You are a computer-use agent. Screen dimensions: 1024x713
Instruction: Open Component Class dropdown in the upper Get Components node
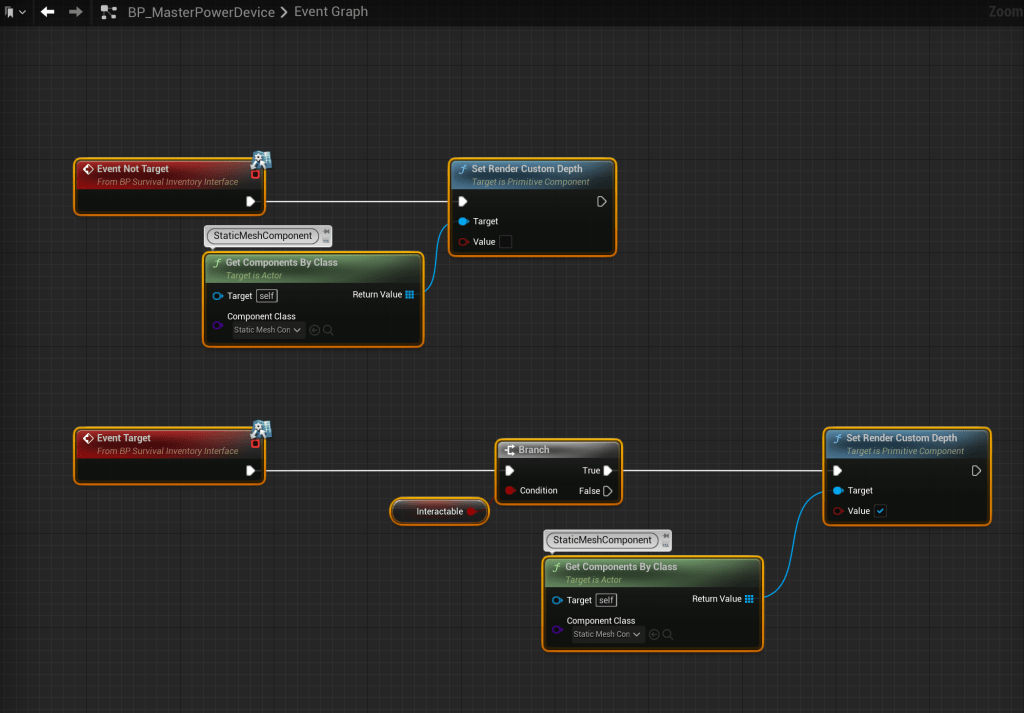pos(267,330)
